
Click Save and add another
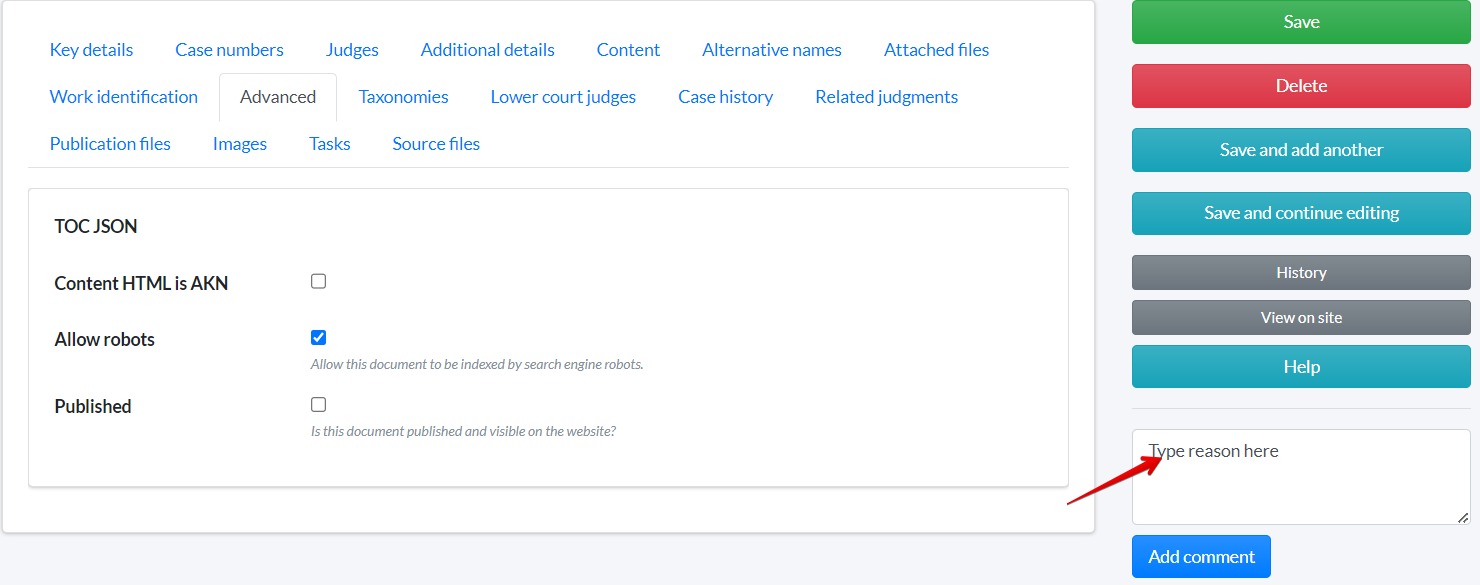(x=1301, y=150)
